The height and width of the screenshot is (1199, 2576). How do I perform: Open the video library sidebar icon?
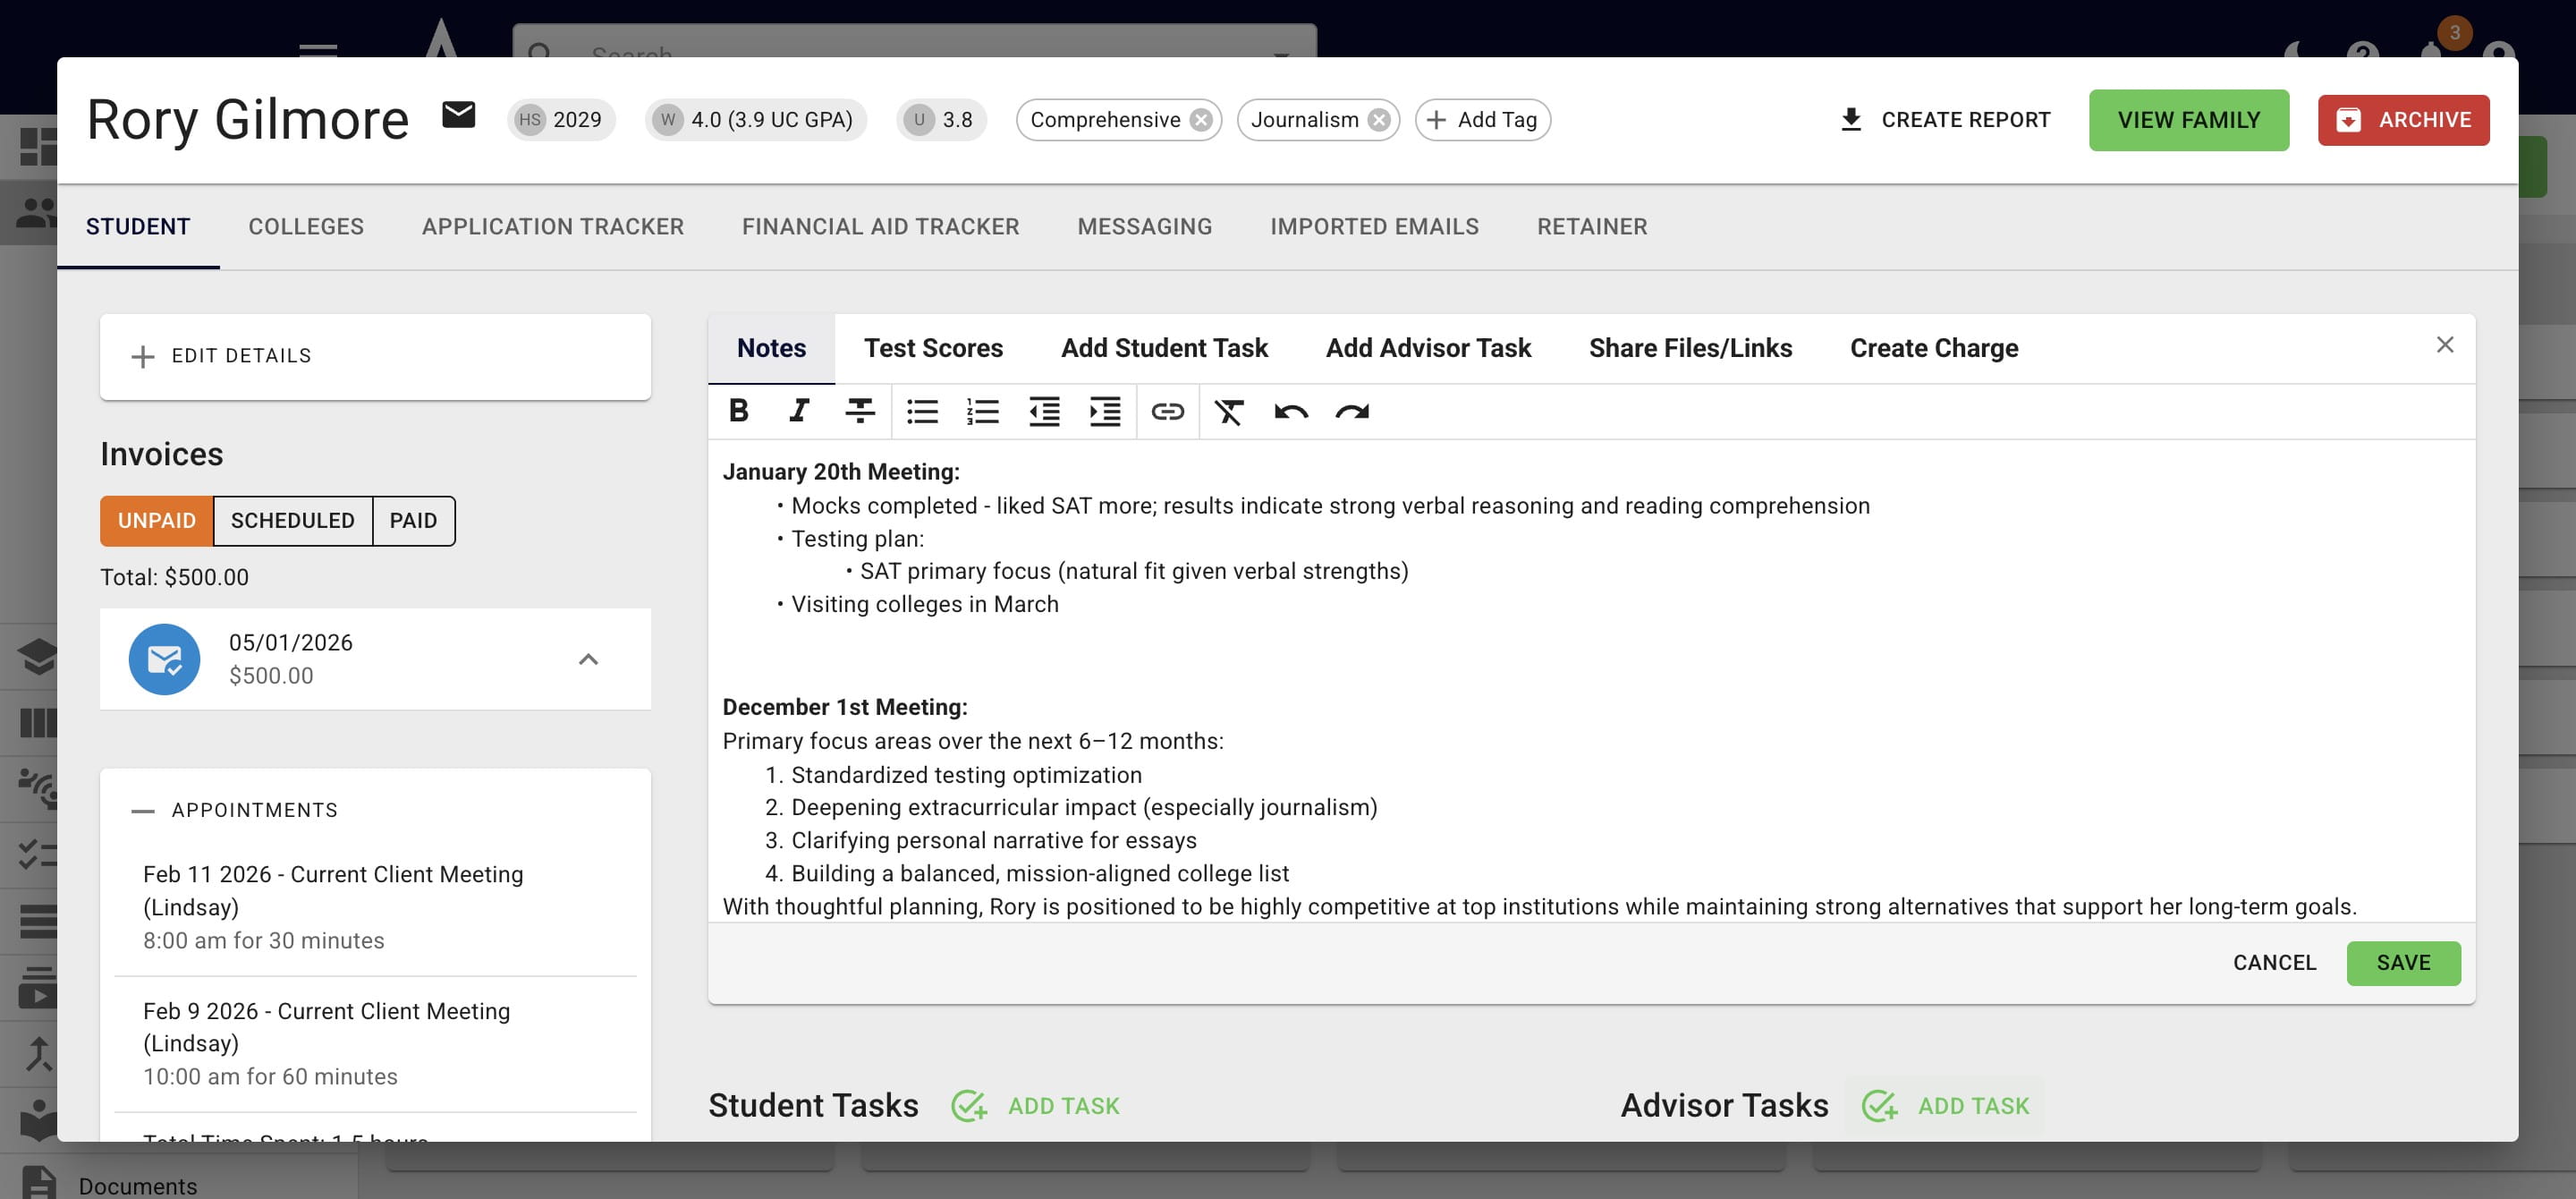37,987
